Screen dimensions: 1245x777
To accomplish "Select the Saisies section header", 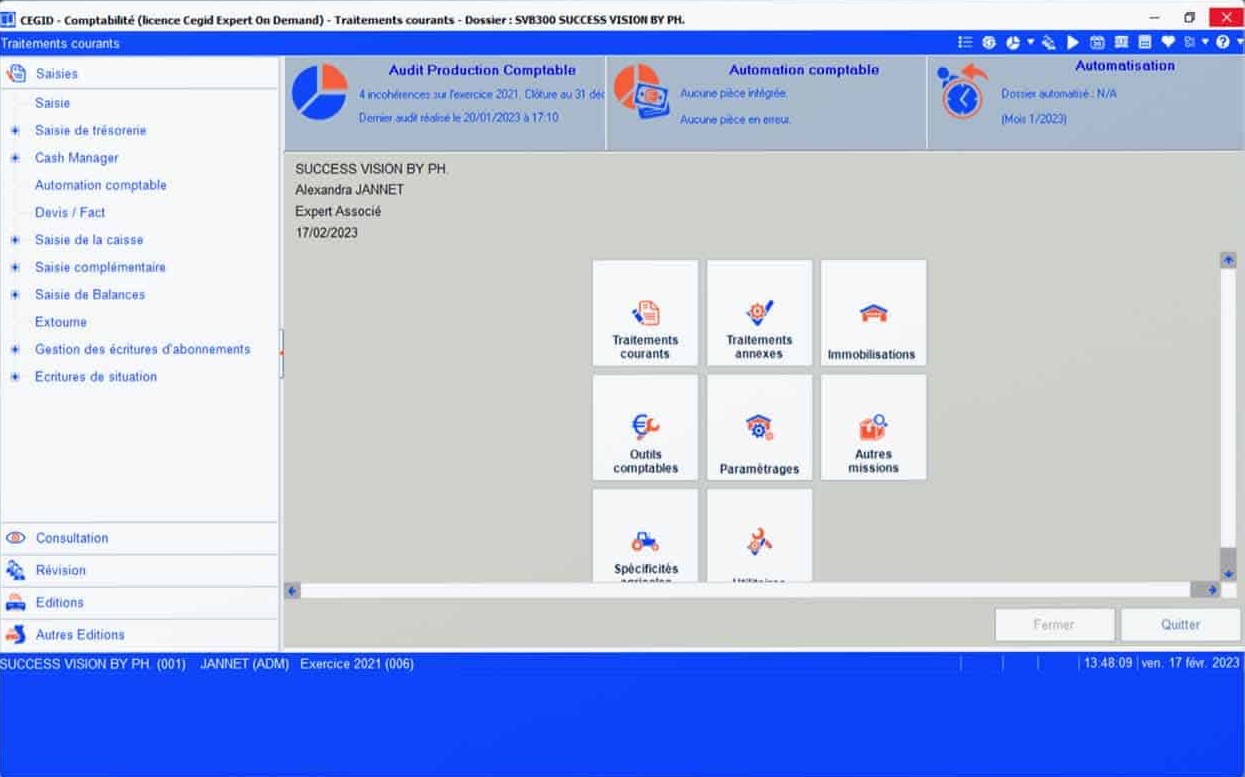I will pyautogui.click(x=139, y=73).
